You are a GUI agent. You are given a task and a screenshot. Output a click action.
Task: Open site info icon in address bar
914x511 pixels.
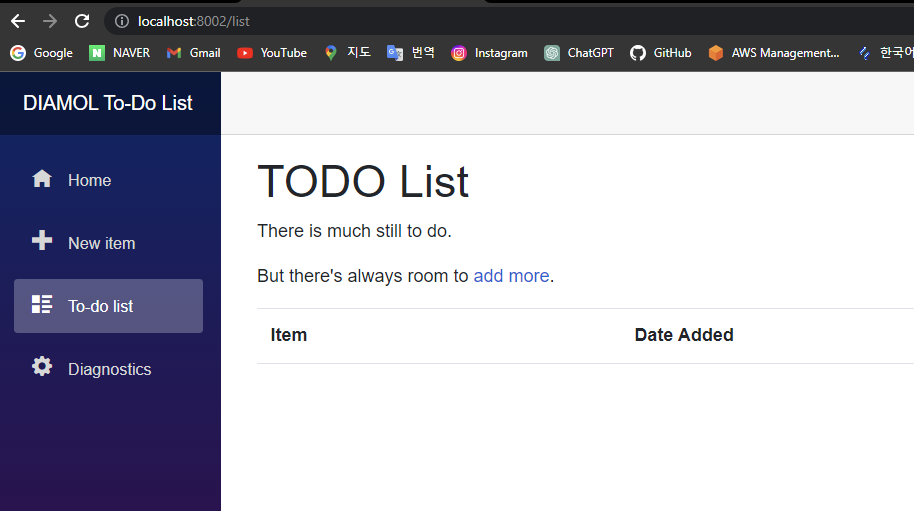tap(122, 22)
